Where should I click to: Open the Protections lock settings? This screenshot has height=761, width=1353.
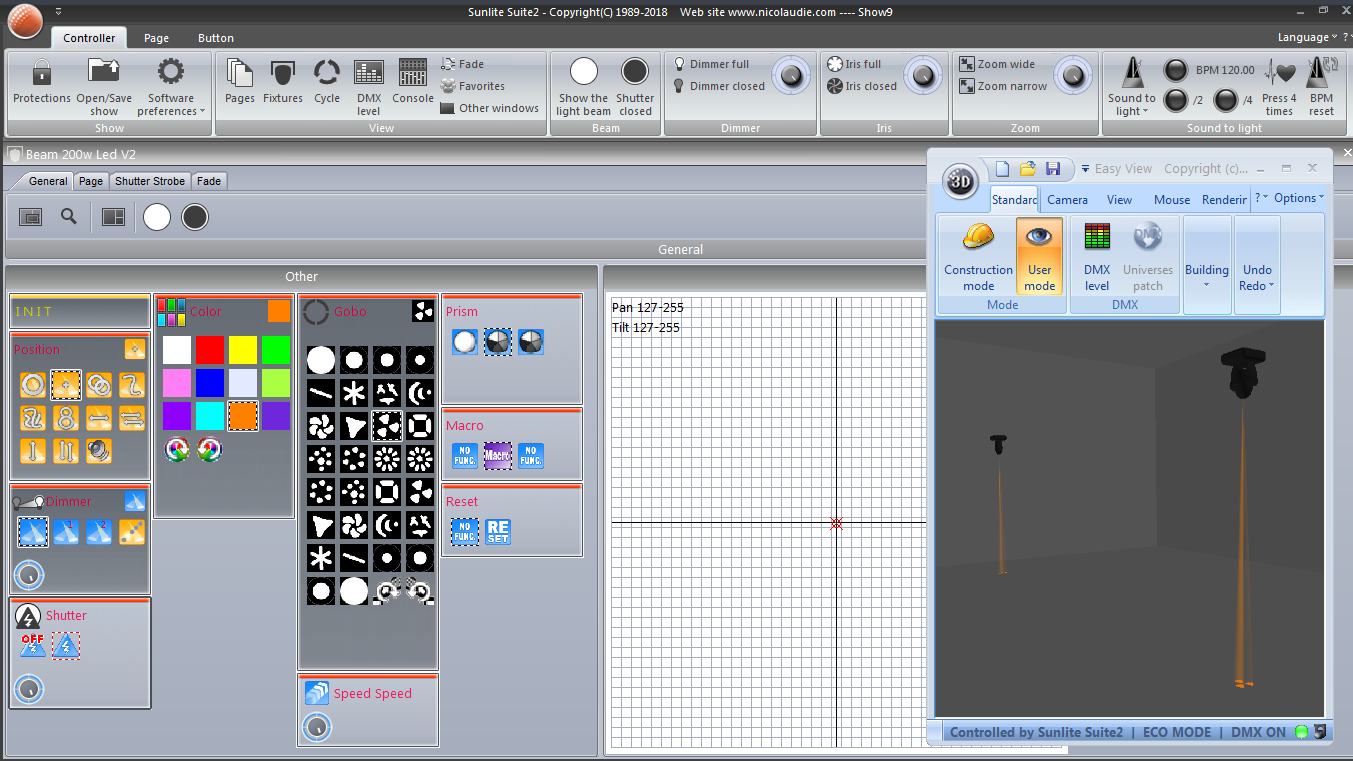41,82
